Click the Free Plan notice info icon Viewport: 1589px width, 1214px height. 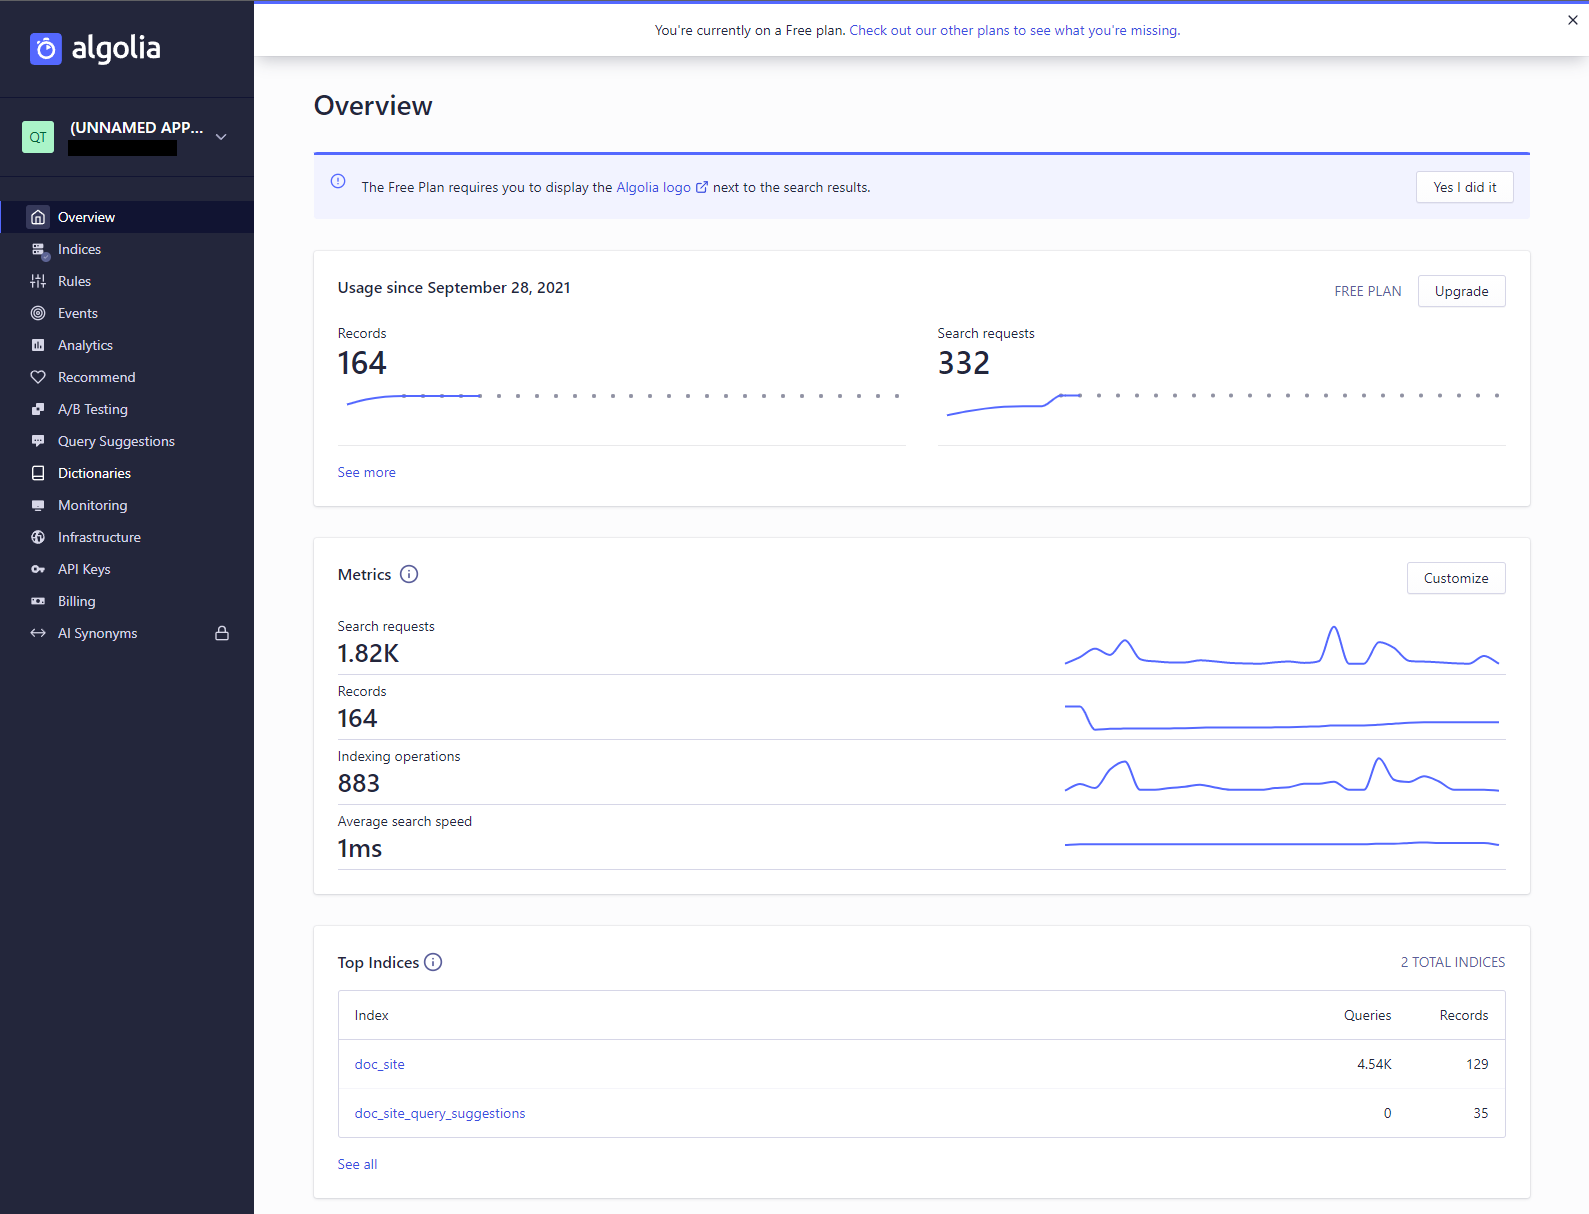(338, 181)
